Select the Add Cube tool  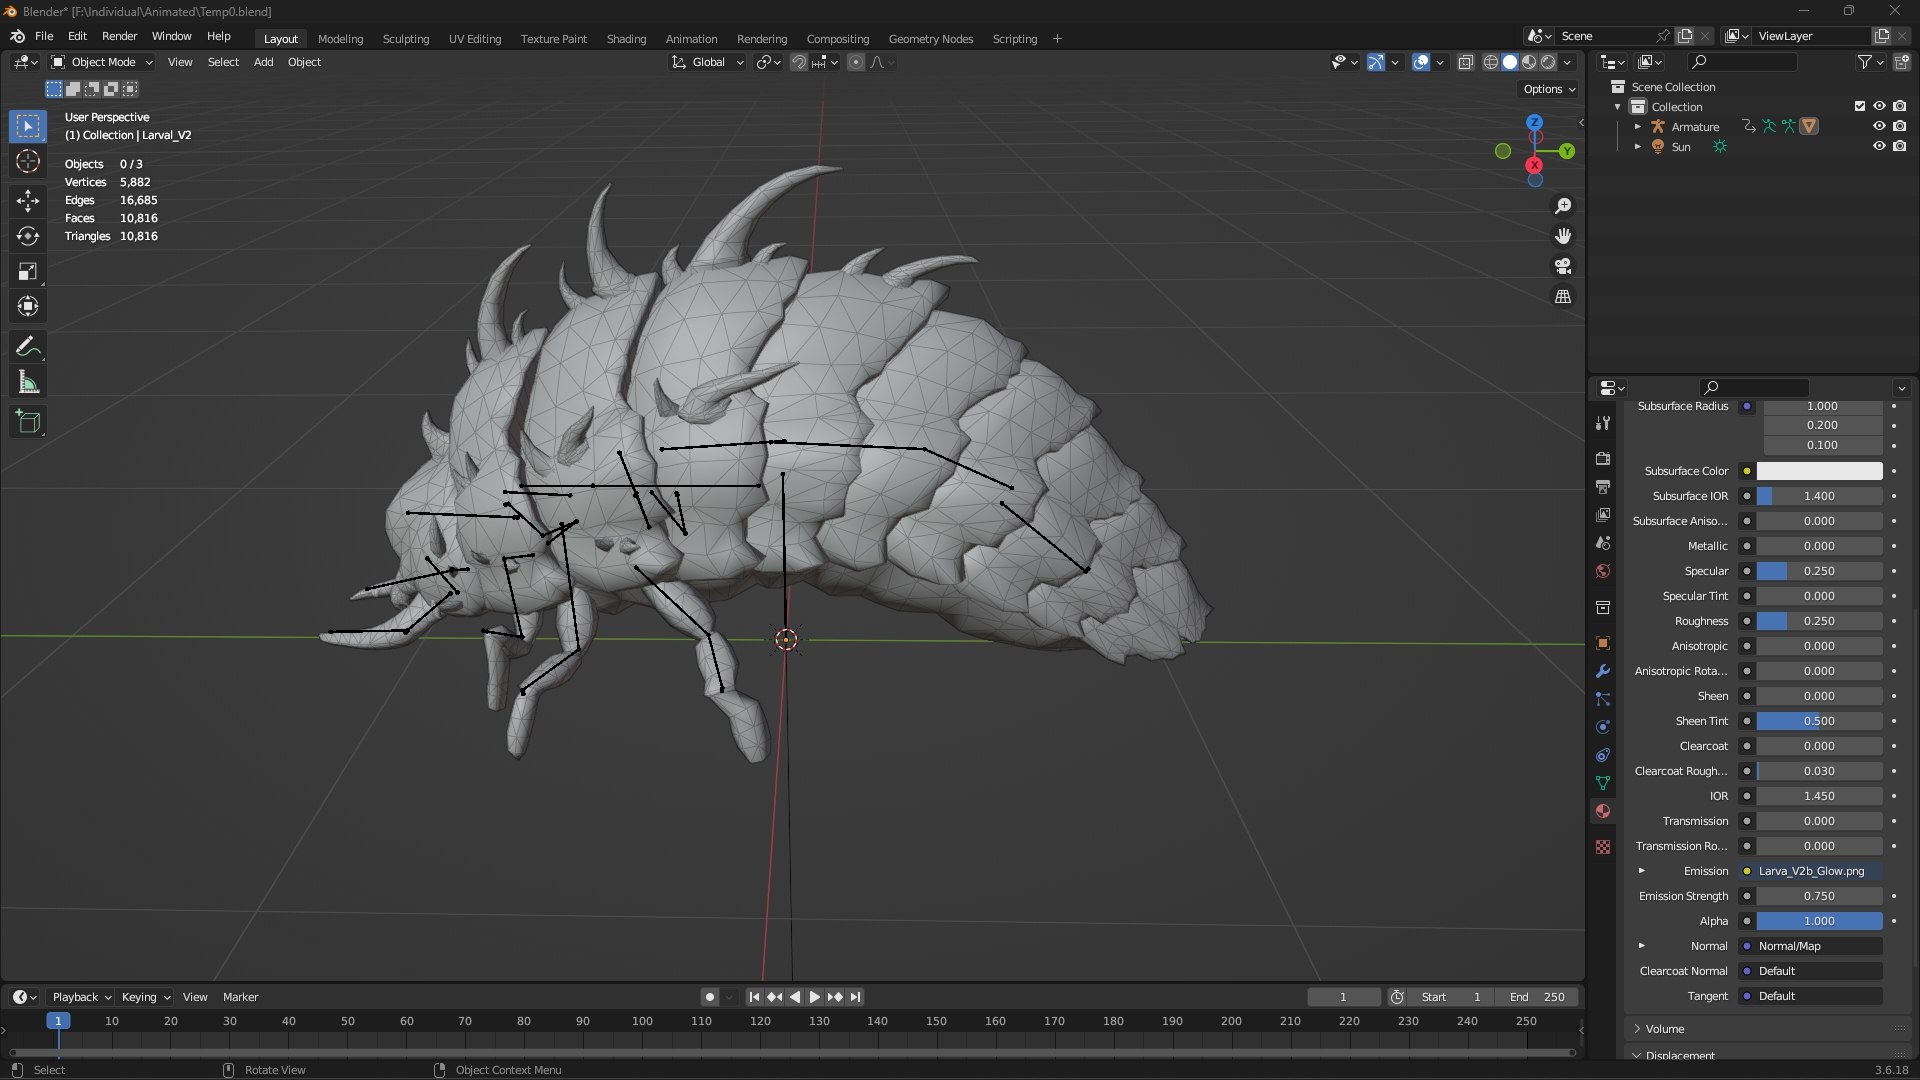click(28, 422)
